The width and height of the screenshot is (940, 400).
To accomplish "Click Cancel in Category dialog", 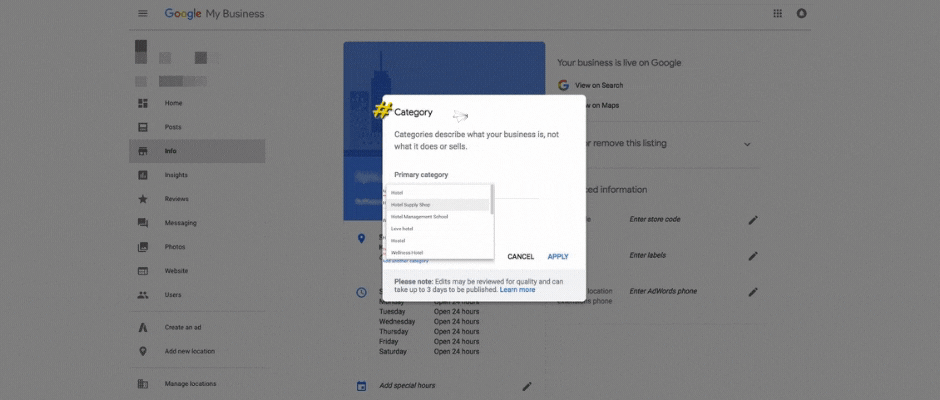I will pos(520,257).
